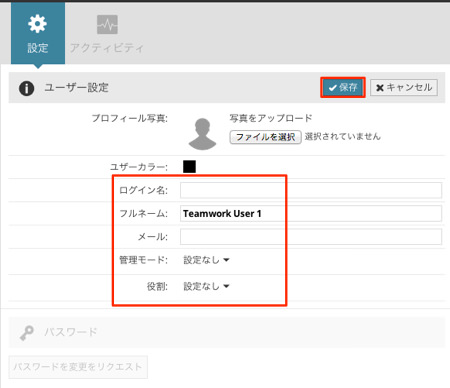This screenshot has width=450, height=388.
Task: Open the 役割 dropdown
Action: click(206, 286)
